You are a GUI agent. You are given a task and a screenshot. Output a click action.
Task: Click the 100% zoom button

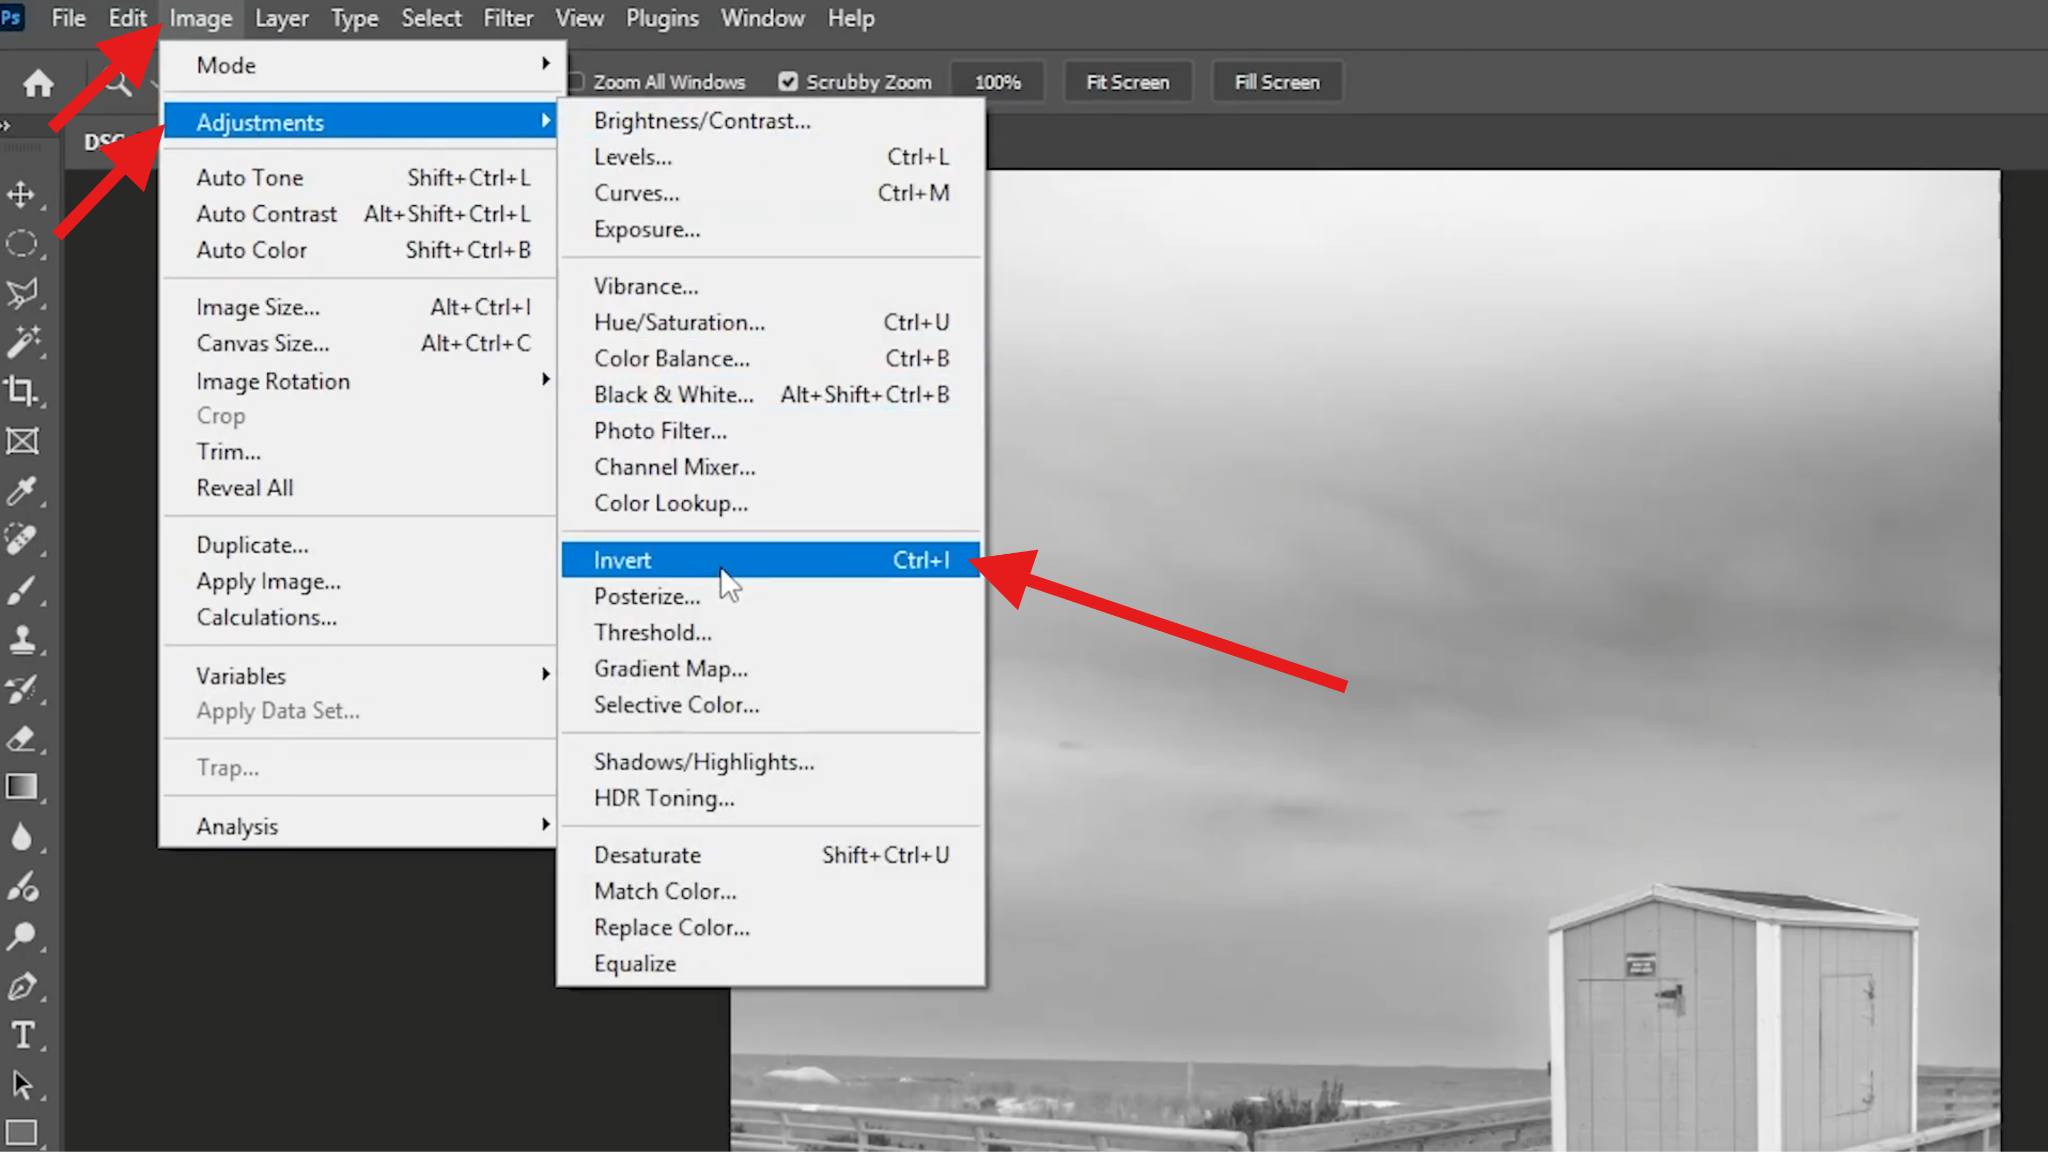[x=998, y=82]
